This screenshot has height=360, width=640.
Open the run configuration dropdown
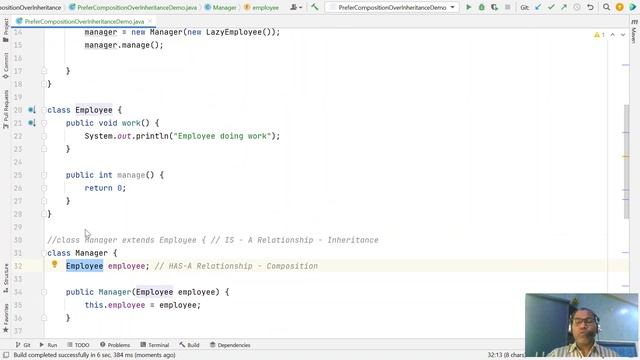392,7
